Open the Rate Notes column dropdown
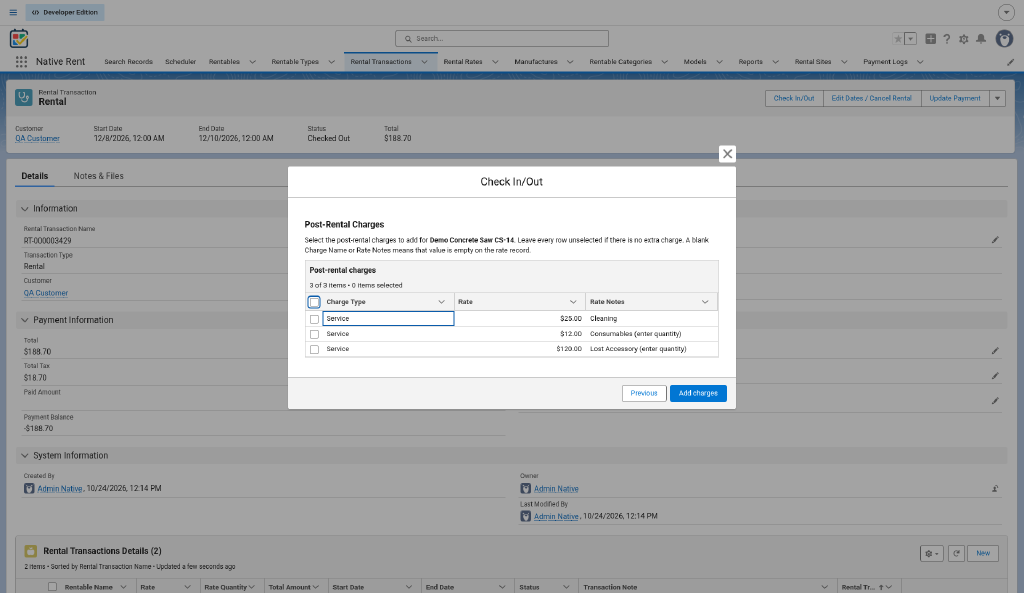1024x593 pixels. click(x=705, y=302)
